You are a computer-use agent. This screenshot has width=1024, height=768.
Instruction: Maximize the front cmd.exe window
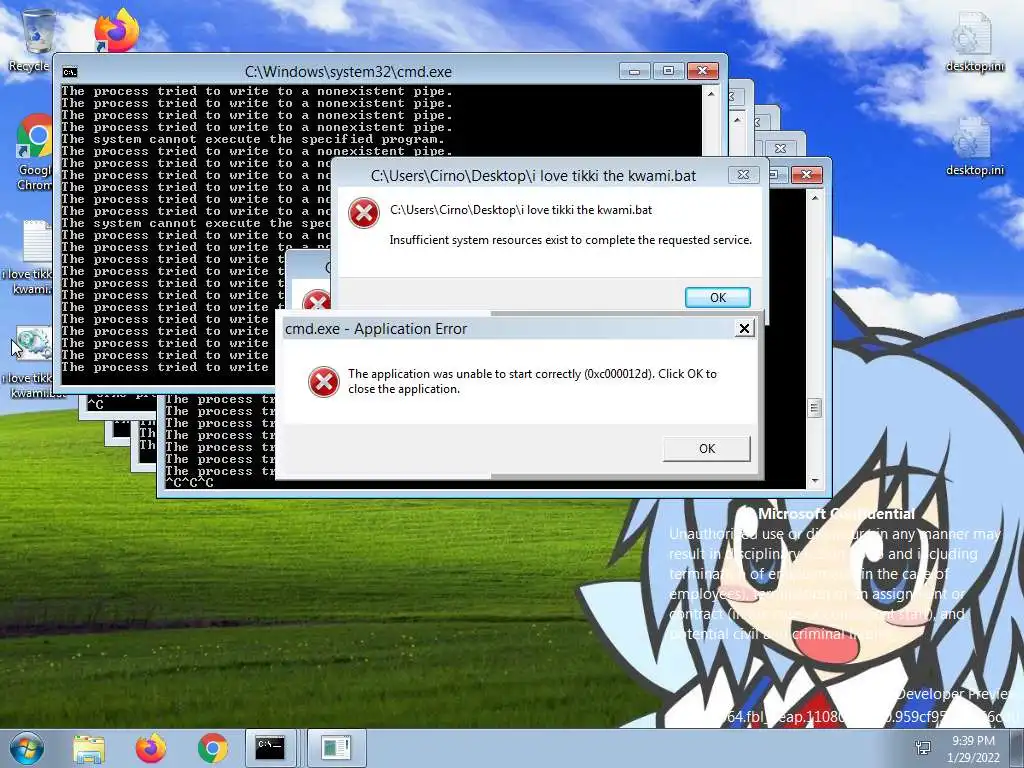667,71
